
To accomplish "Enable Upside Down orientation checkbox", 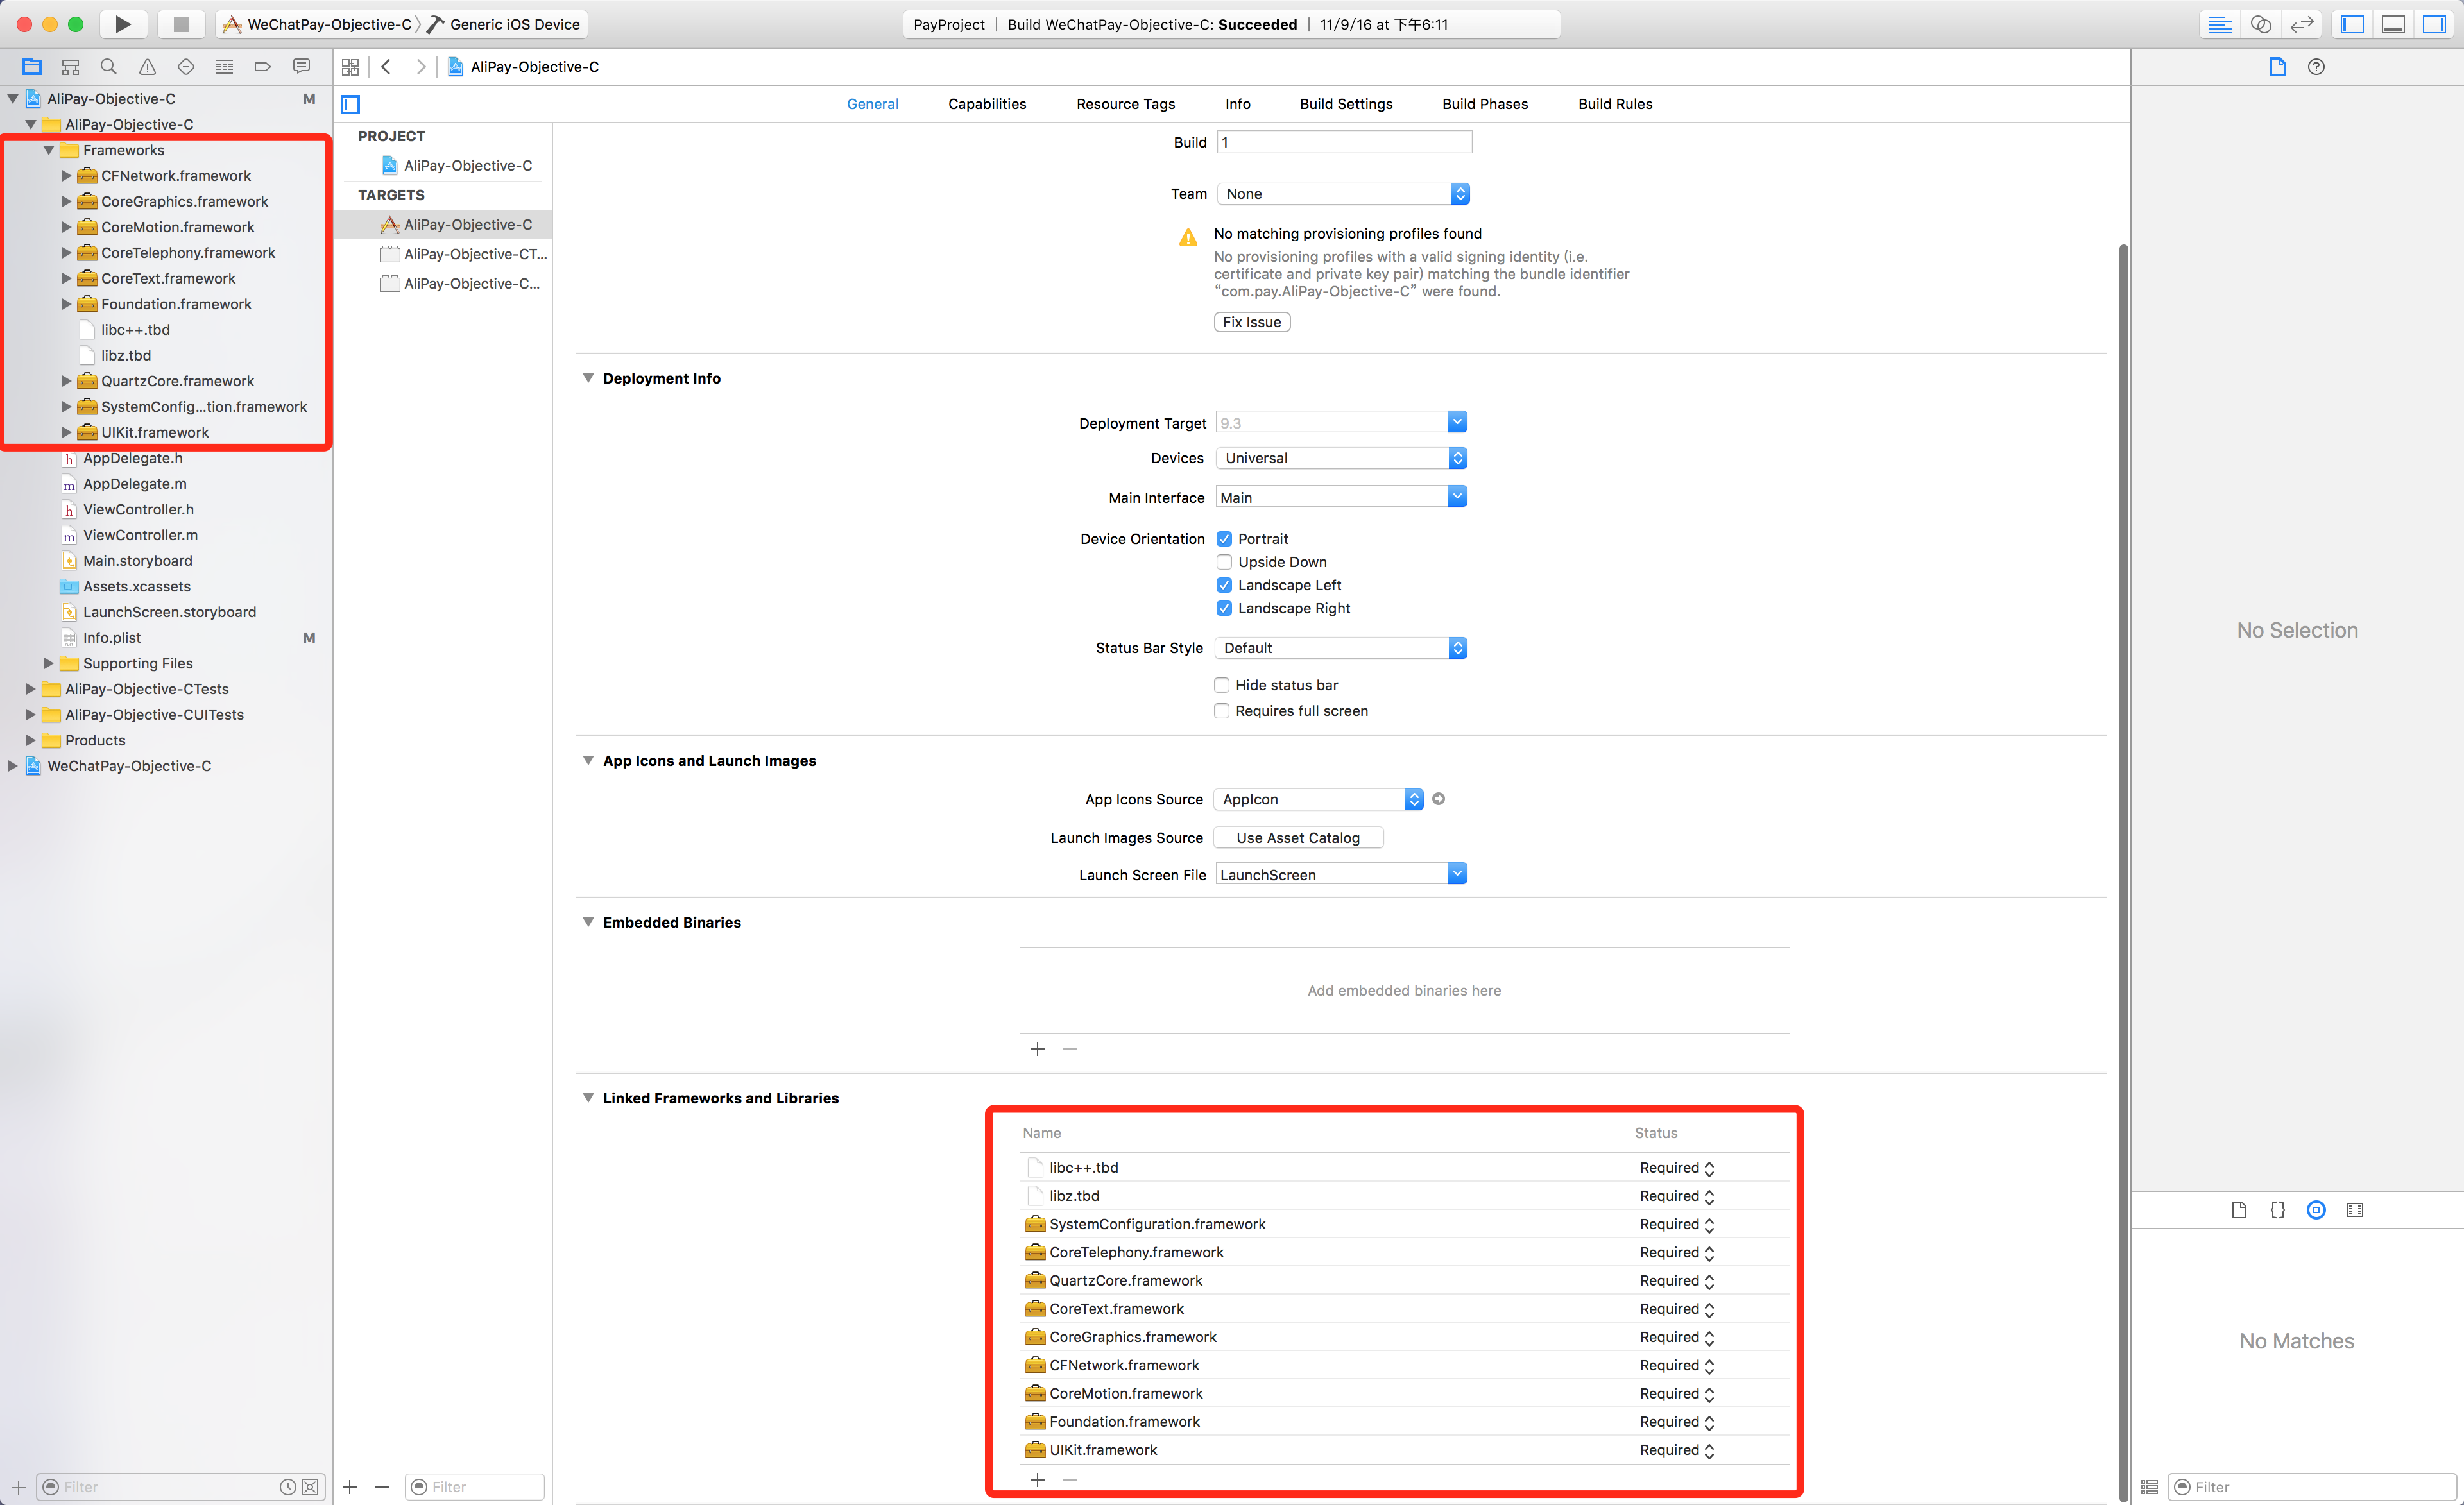I will click(x=1223, y=562).
